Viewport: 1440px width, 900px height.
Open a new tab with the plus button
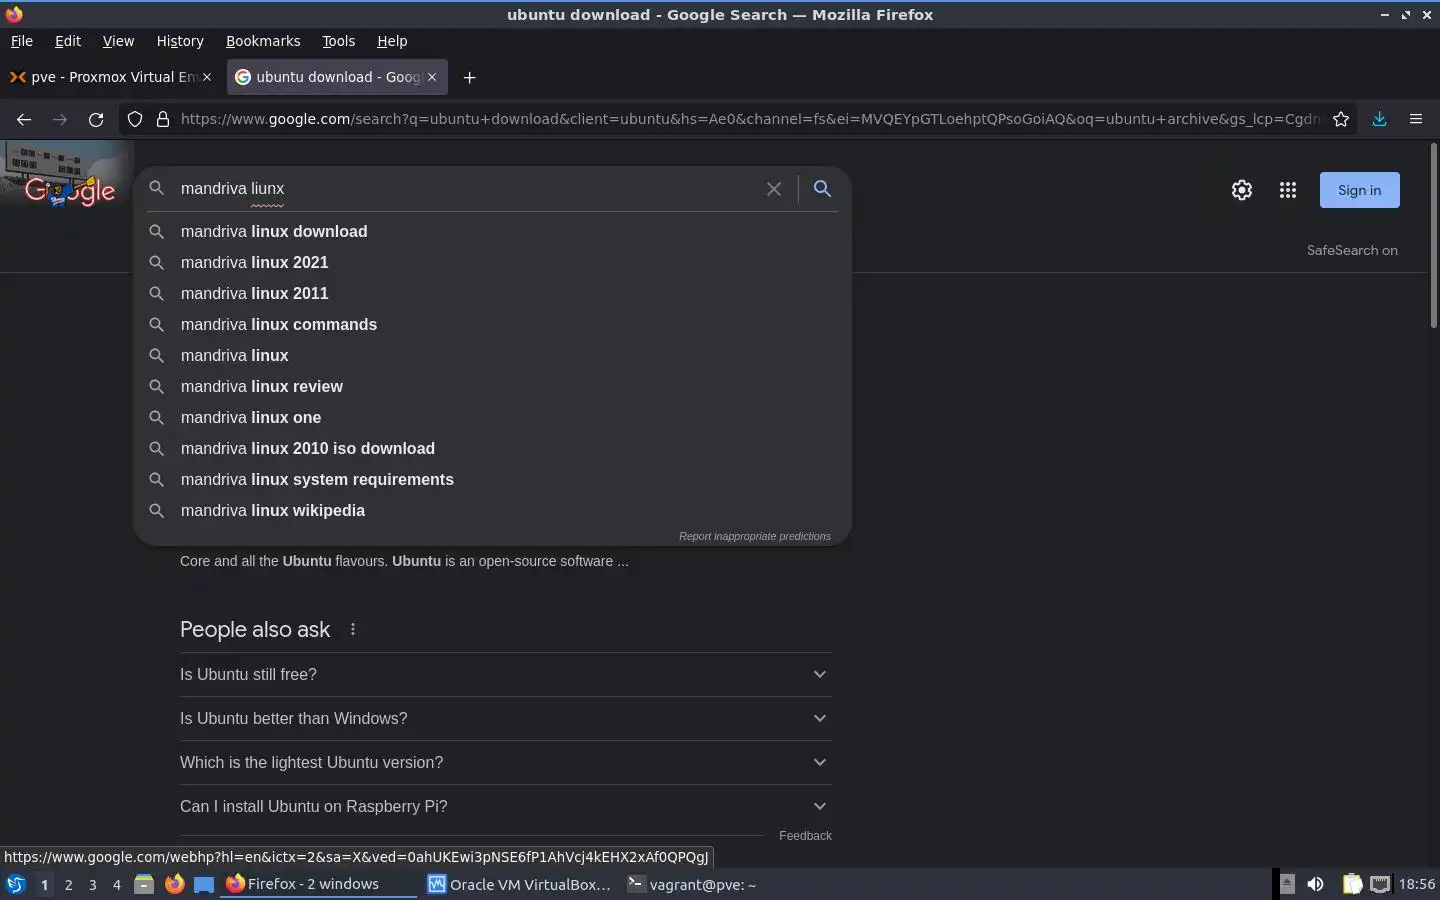pyautogui.click(x=469, y=77)
